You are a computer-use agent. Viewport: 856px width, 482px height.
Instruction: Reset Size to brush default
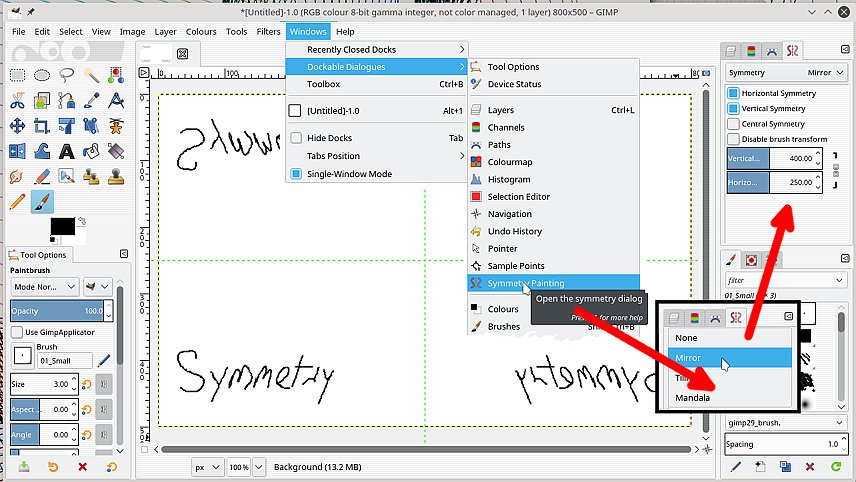86,384
